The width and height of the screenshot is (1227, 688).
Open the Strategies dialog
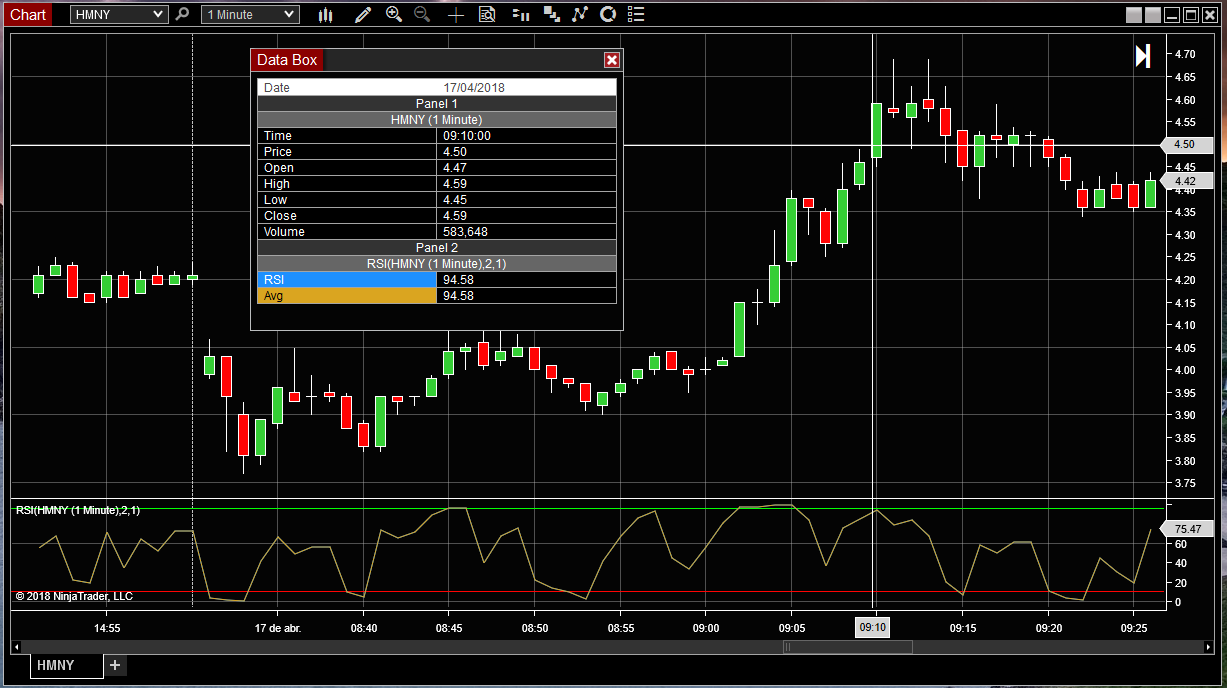pos(608,14)
